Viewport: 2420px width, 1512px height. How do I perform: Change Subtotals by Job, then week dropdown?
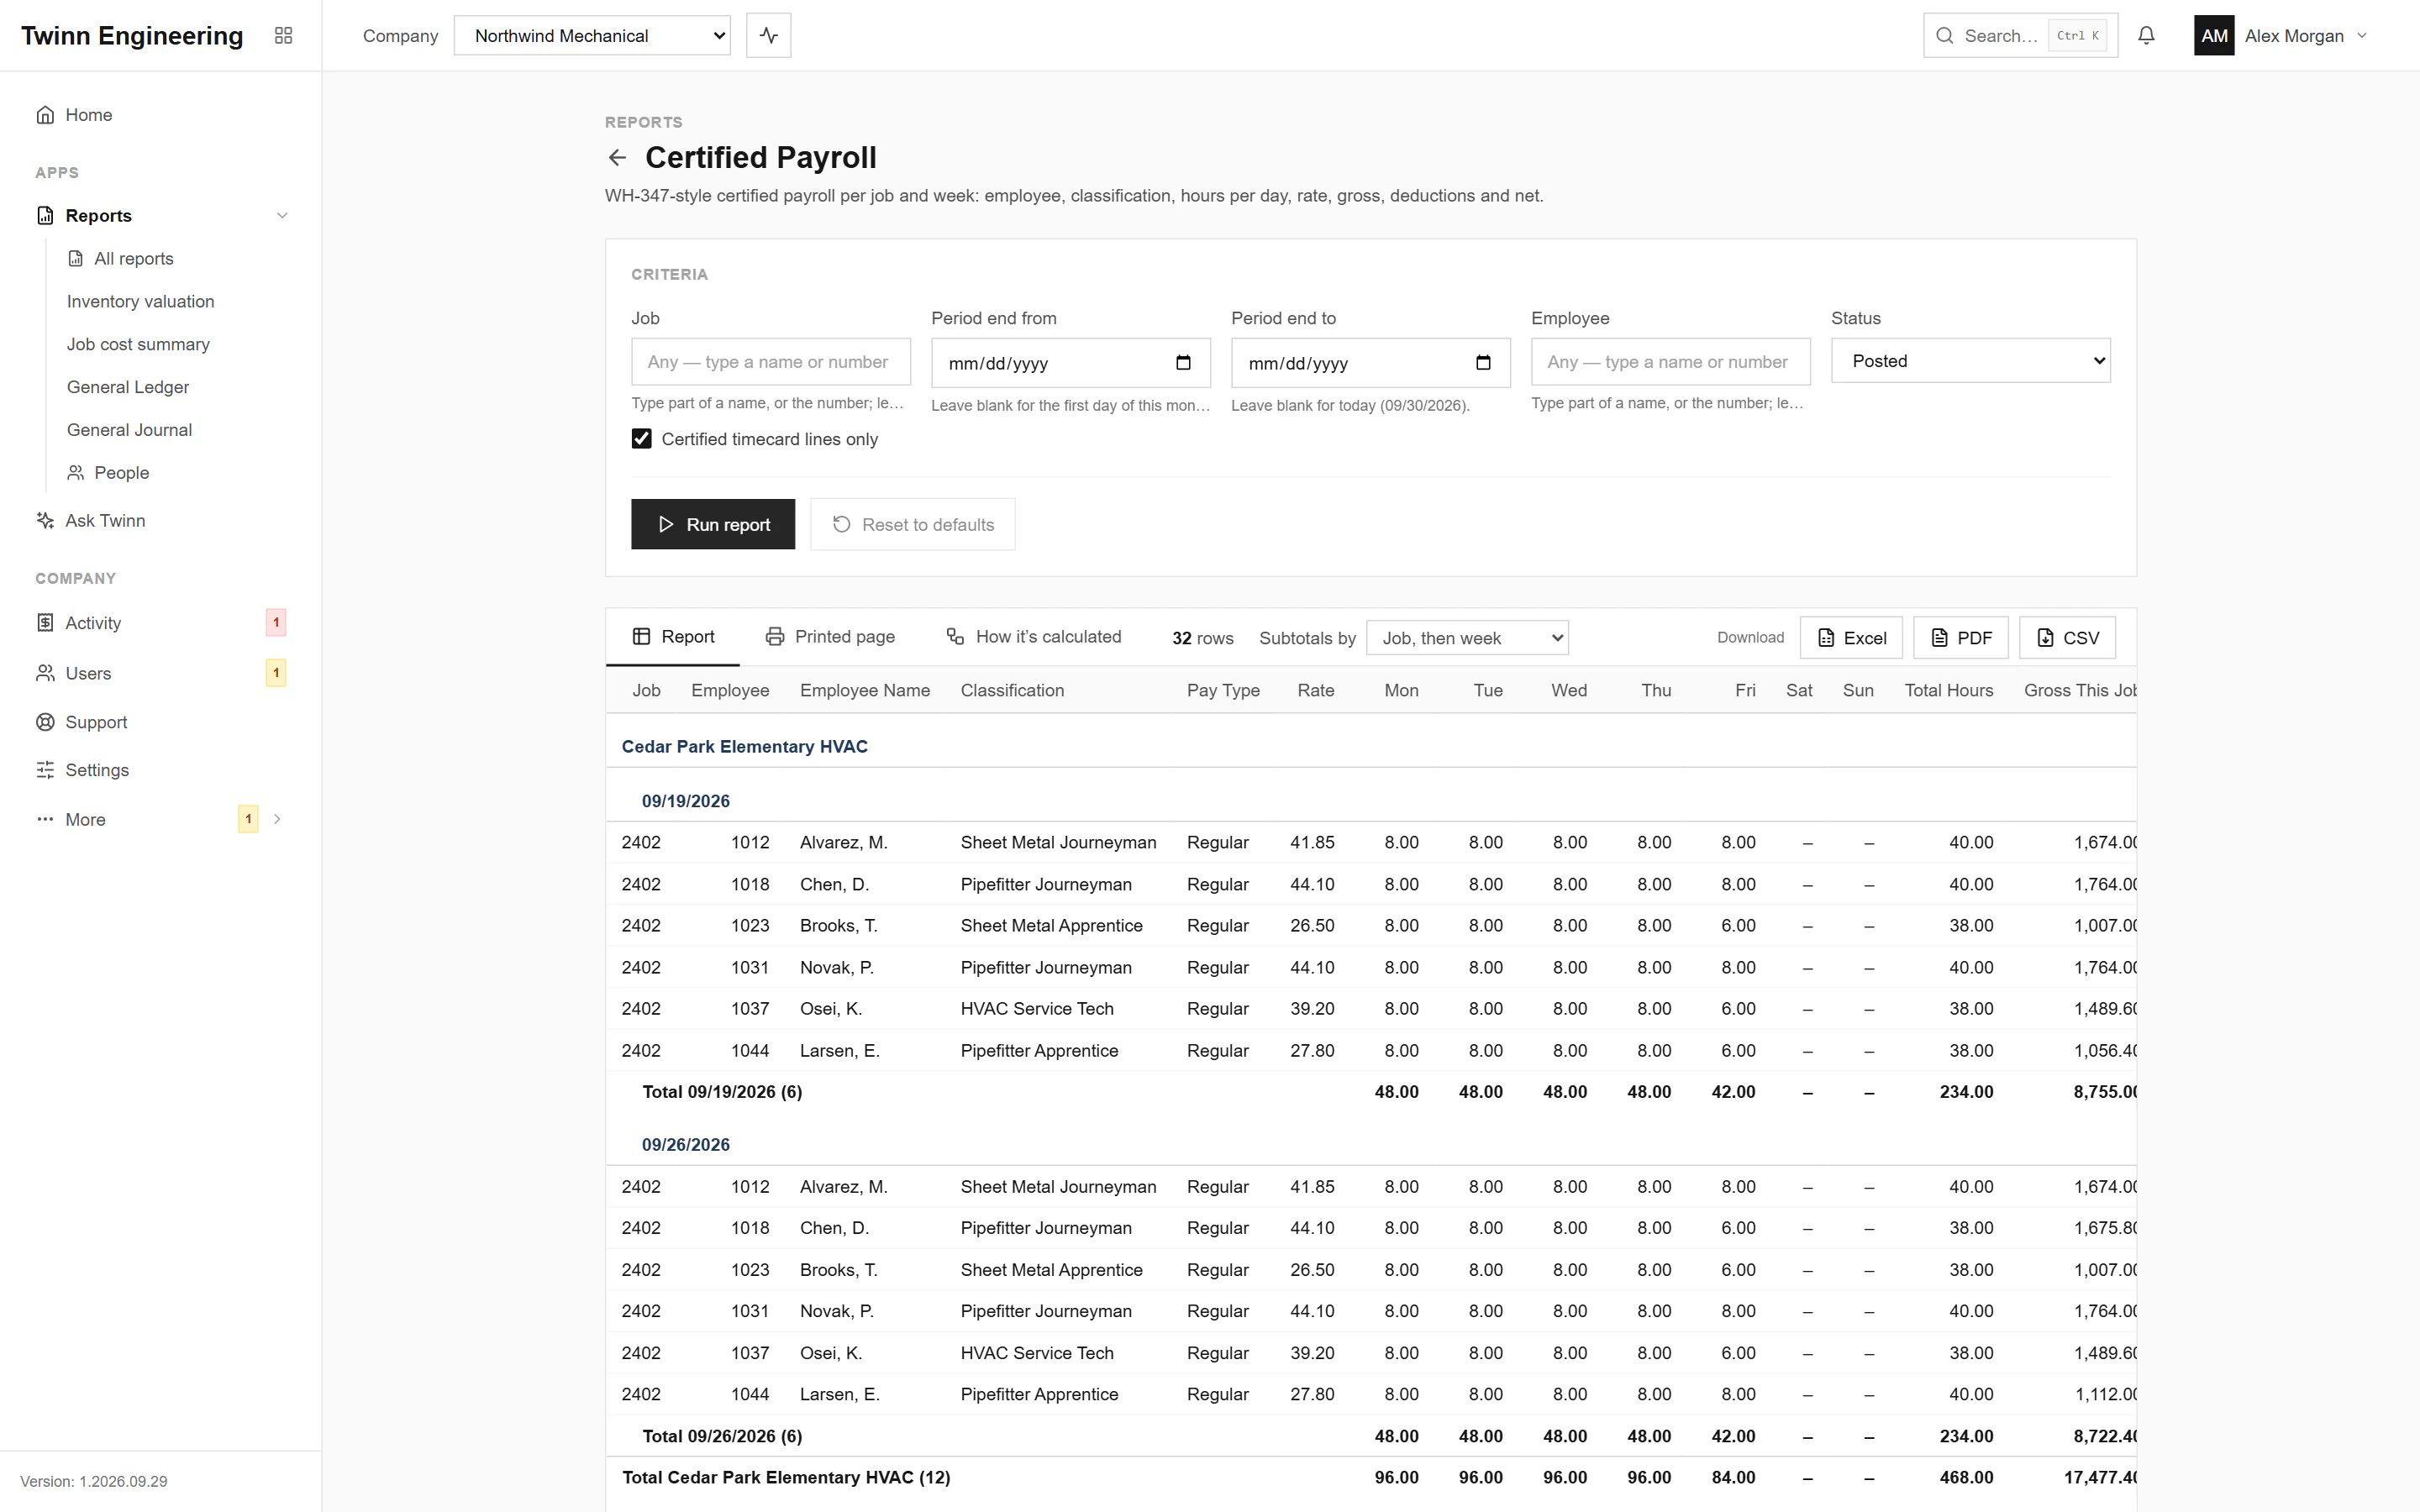click(1467, 638)
